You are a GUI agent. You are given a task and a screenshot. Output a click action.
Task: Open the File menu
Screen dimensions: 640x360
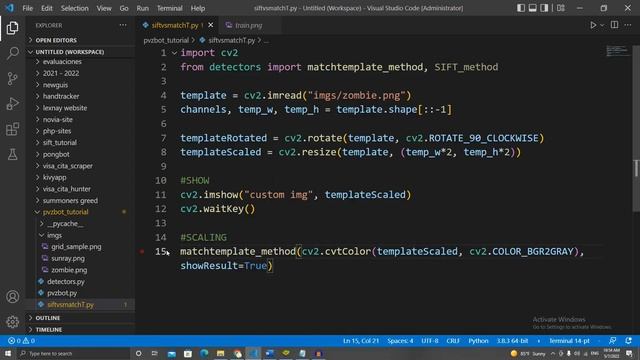pyautogui.click(x=27, y=8)
